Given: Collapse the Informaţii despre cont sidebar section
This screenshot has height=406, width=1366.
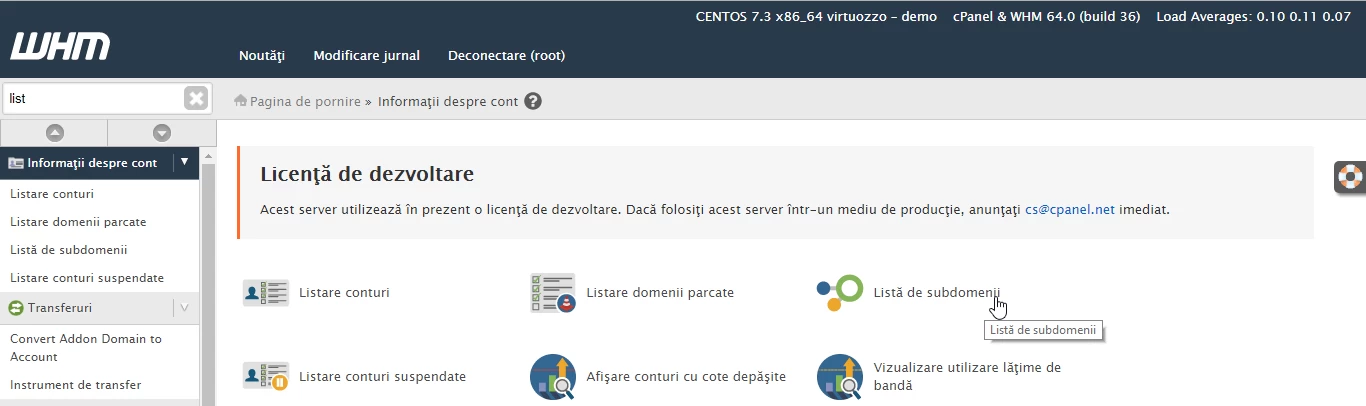Looking at the screenshot, I should 184,162.
